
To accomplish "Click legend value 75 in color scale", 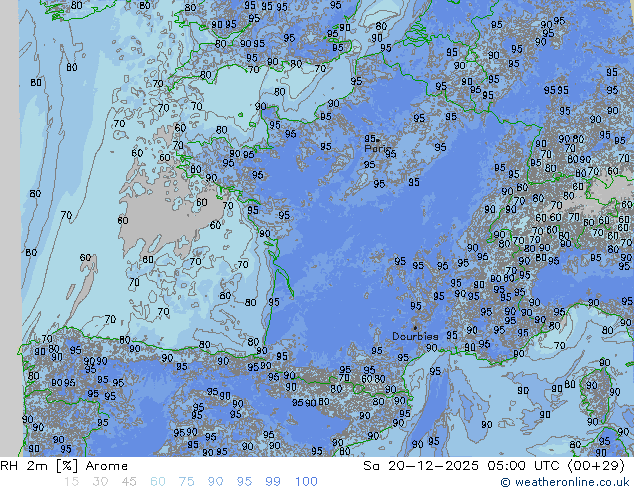I will click(x=187, y=482).
